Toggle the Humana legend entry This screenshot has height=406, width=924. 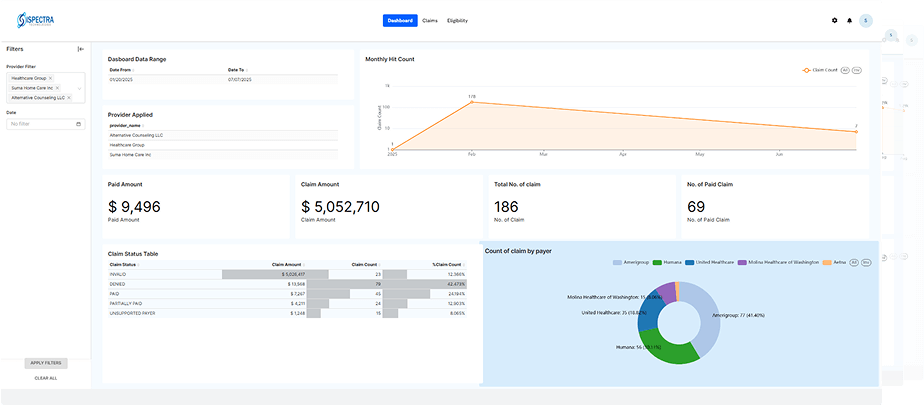[x=669, y=262]
